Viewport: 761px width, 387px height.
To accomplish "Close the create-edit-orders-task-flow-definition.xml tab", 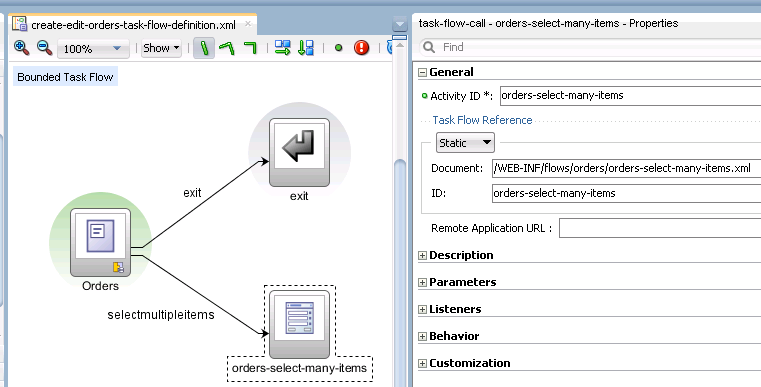I will pyautogui.click(x=248, y=23).
